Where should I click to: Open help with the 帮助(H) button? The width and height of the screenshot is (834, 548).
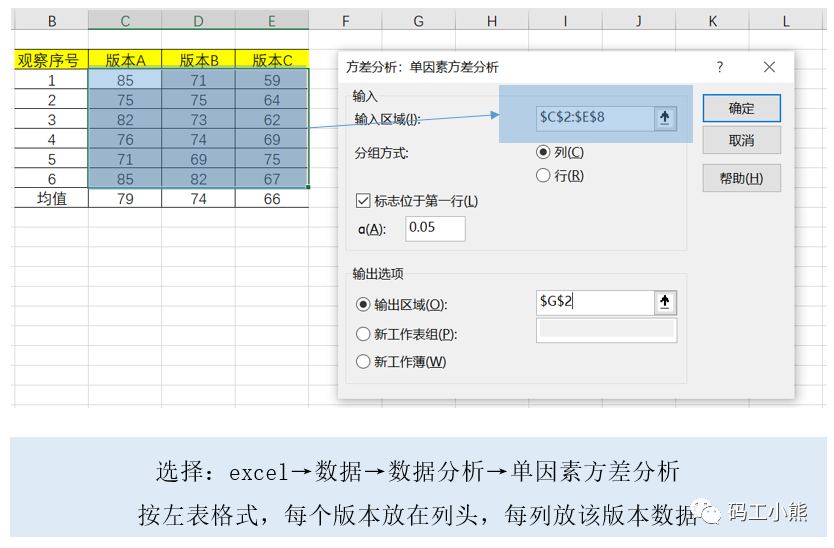click(x=741, y=178)
